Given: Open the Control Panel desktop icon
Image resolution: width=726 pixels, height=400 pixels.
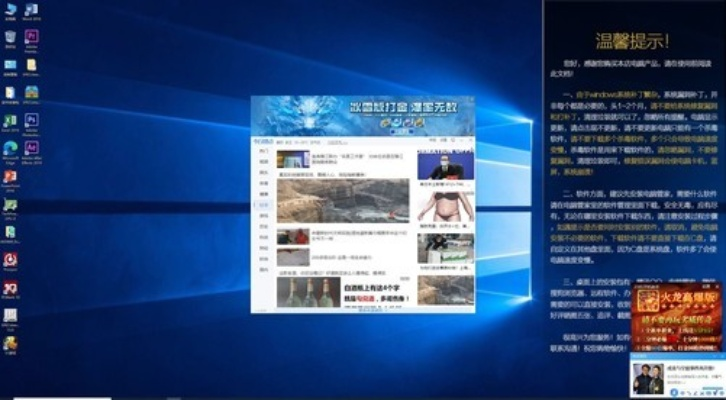Looking at the screenshot, I should pyautogui.click(x=10, y=66).
